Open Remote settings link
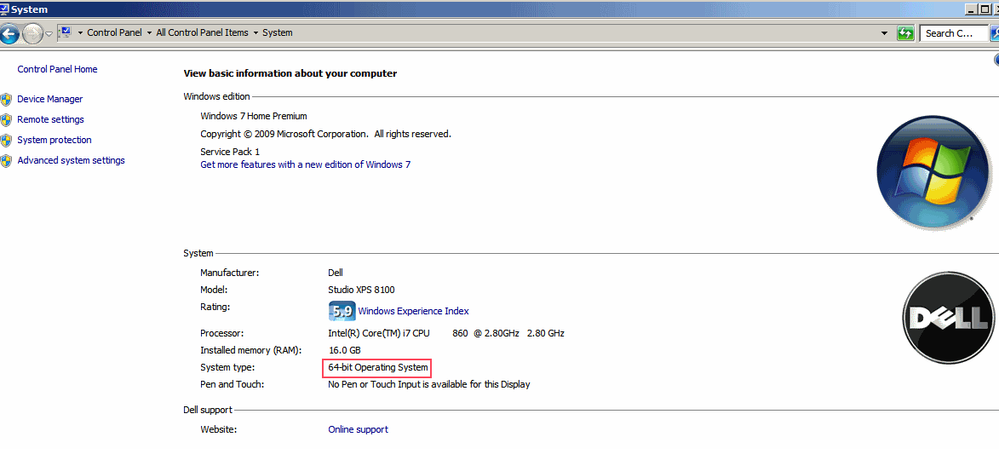This screenshot has width=999, height=449. [x=50, y=120]
